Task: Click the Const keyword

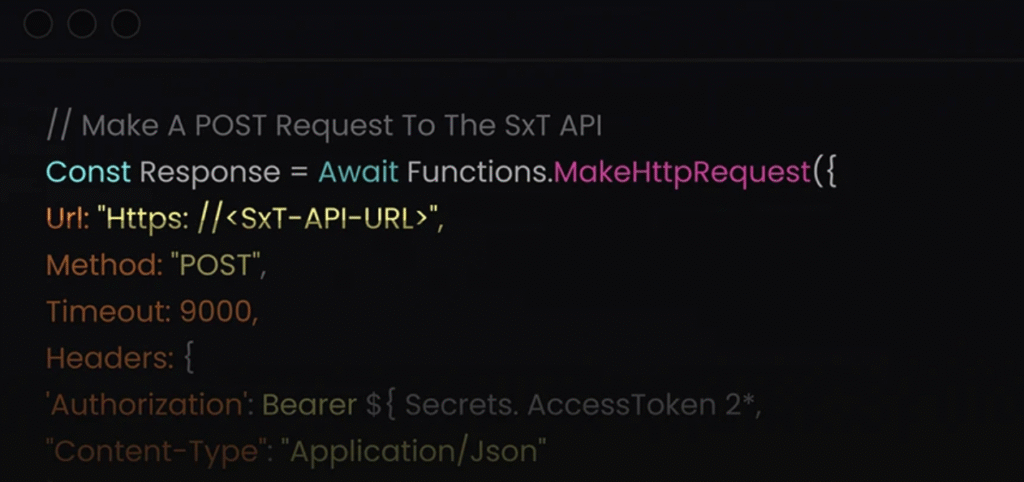Action: pos(89,172)
